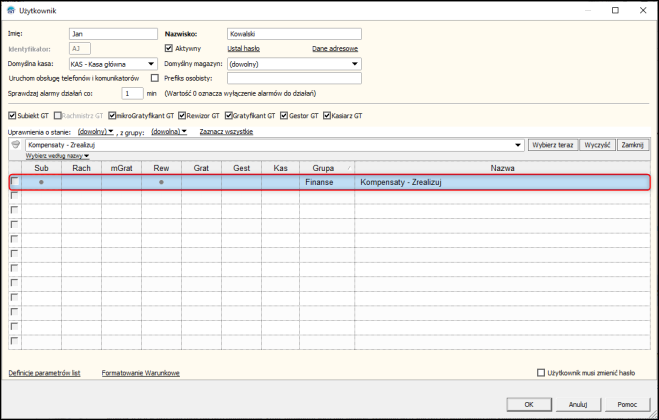Open the Kompensaty - Zrealizuj search dropdown arrow
The width and height of the screenshot is (659, 420).
pyautogui.click(x=518, y=145)
